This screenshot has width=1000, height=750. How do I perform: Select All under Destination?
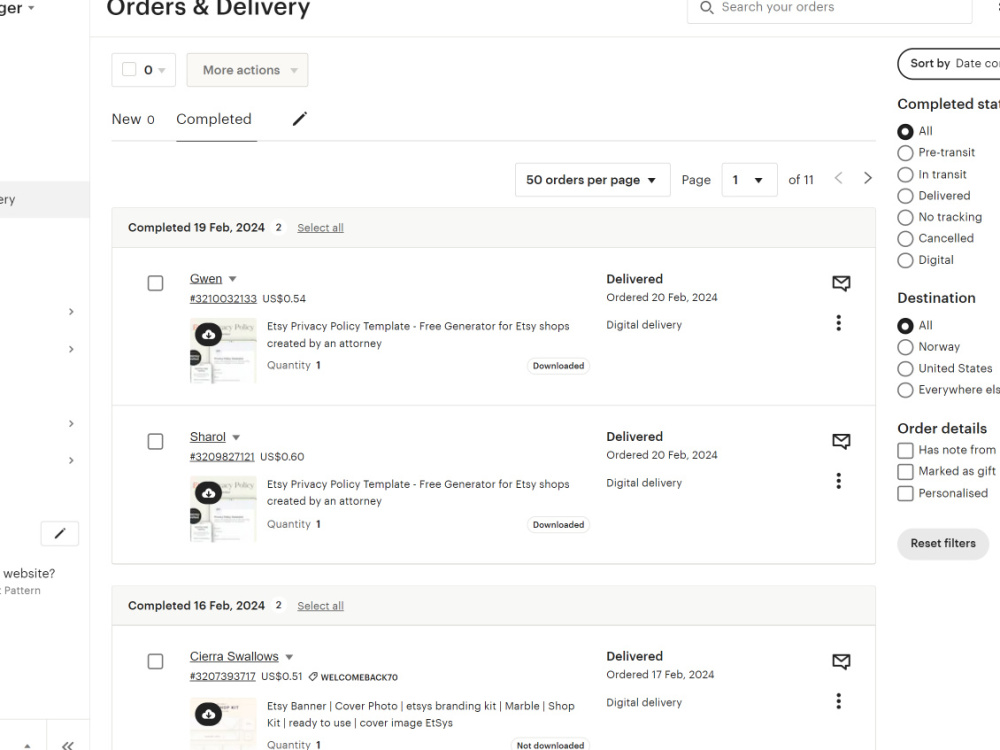(x=905, y=326)
